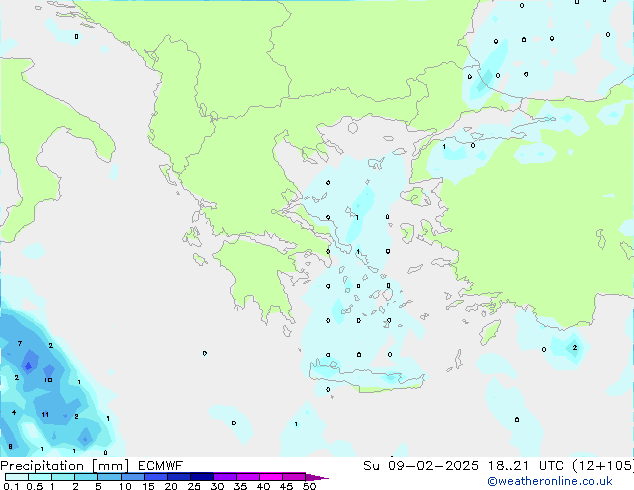The height and width of the screenshot is (490, 634).
Task: Click the 0.5–1 mm legend color swatch
Action: point(40,477)
